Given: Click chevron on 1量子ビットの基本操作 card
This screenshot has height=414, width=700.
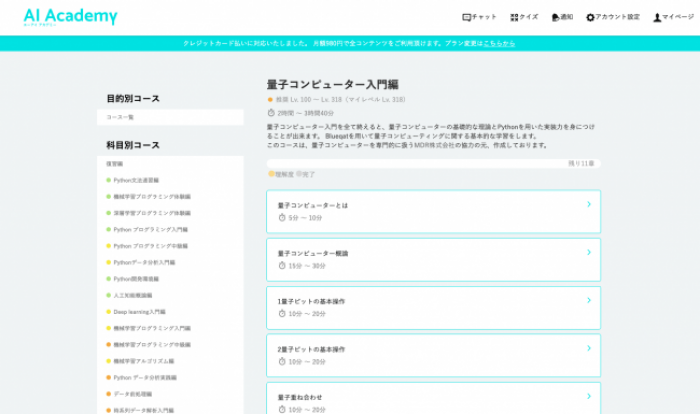Looking at the screenshot, I should (x=588, y=301).
